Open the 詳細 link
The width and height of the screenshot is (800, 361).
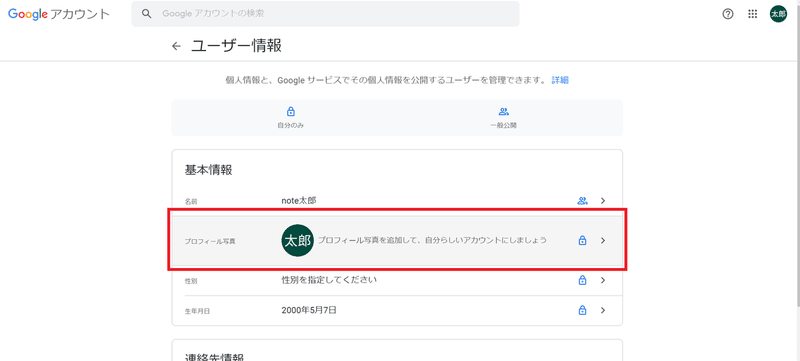pyautogui.click(x=560, y=80)
